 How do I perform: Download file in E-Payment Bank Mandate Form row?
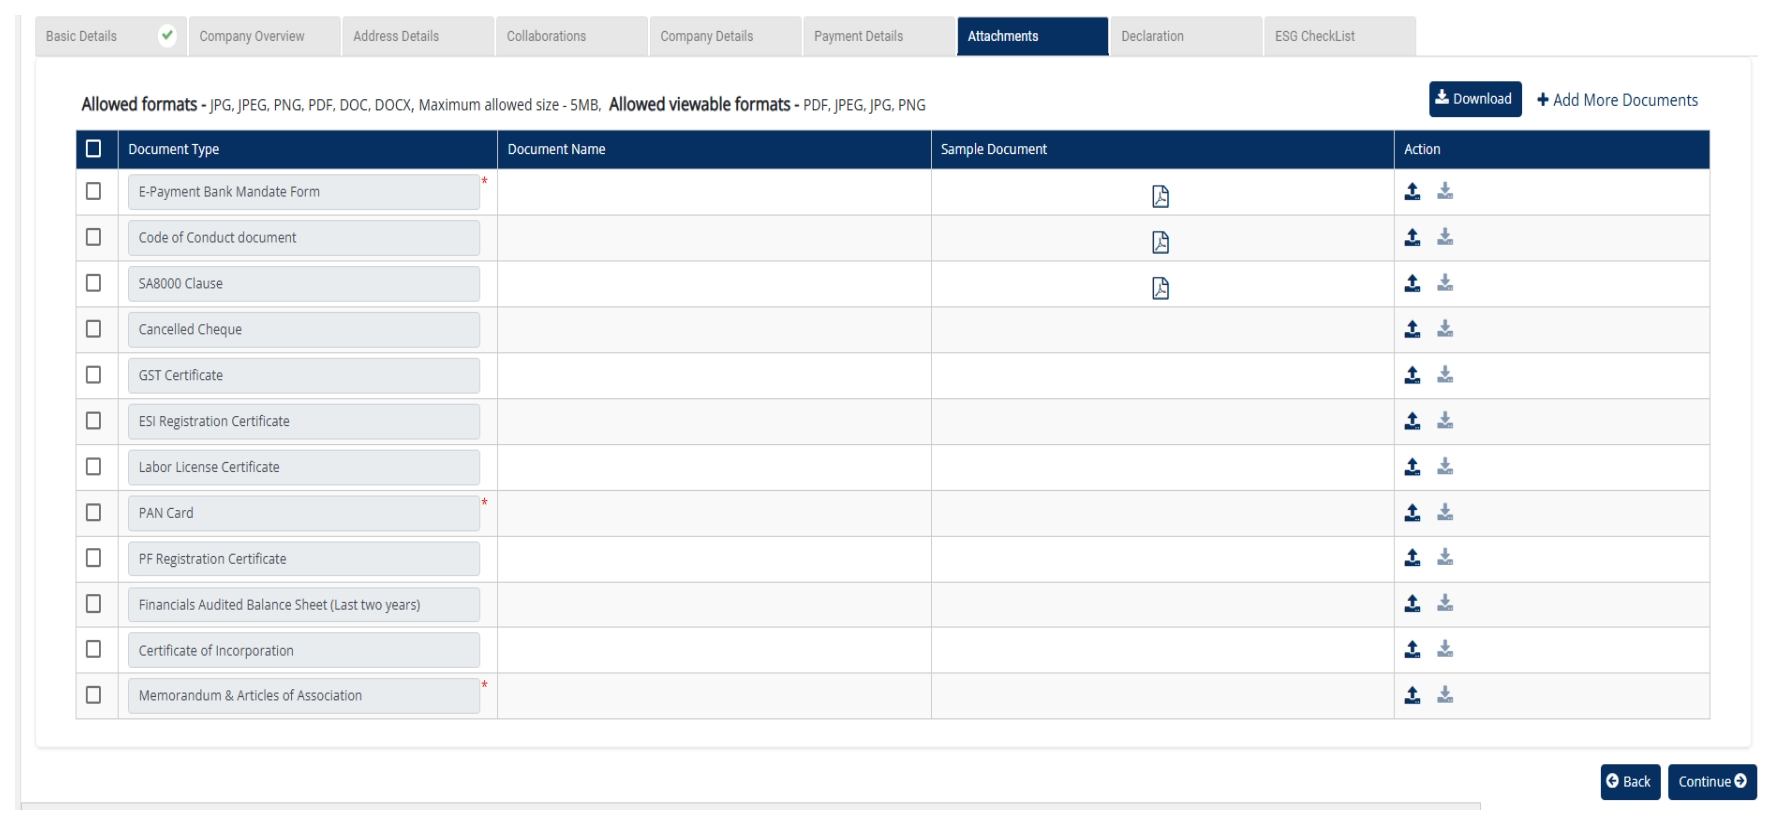click(x=1445, y=191)
